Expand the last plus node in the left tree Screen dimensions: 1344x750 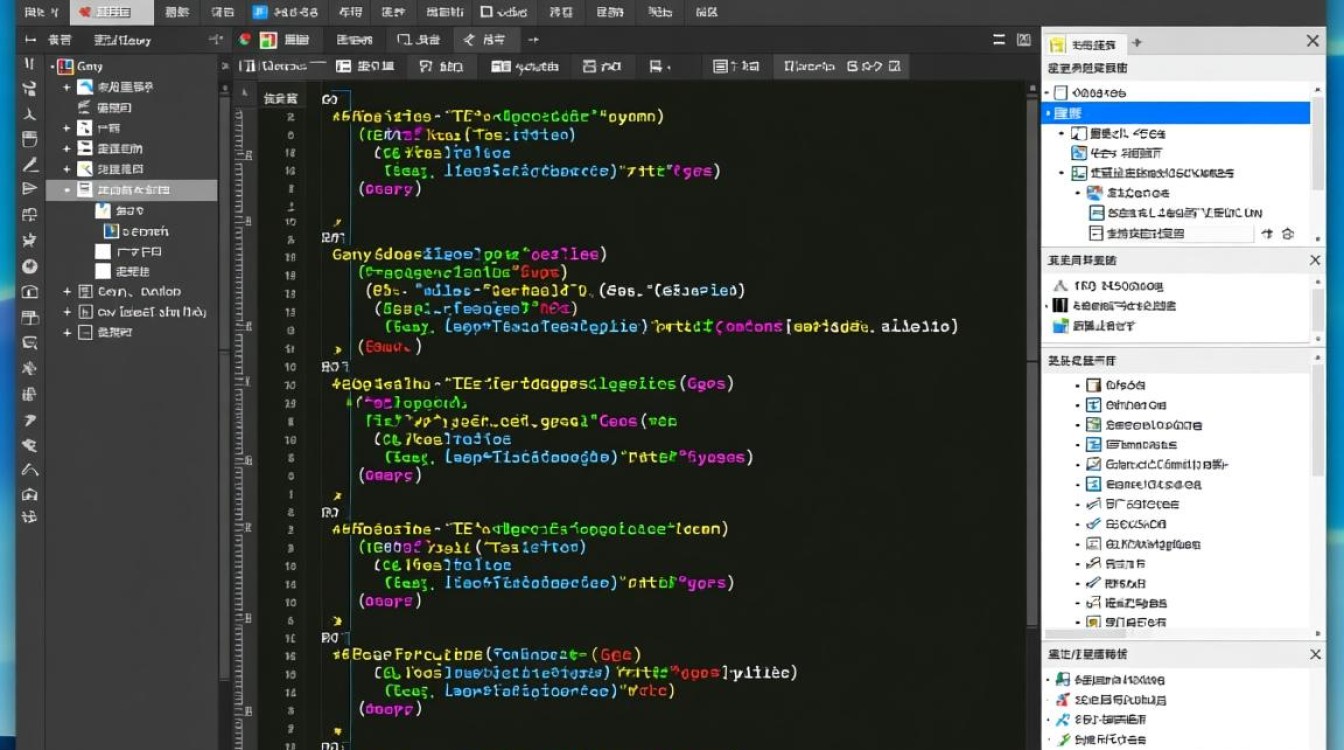point(67,332)
